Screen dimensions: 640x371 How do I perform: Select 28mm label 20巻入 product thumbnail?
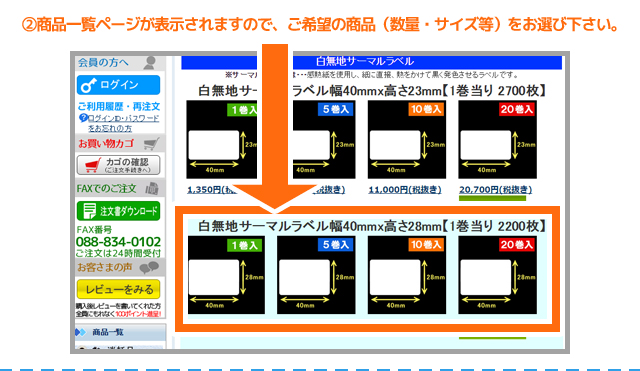pos(498,275)
